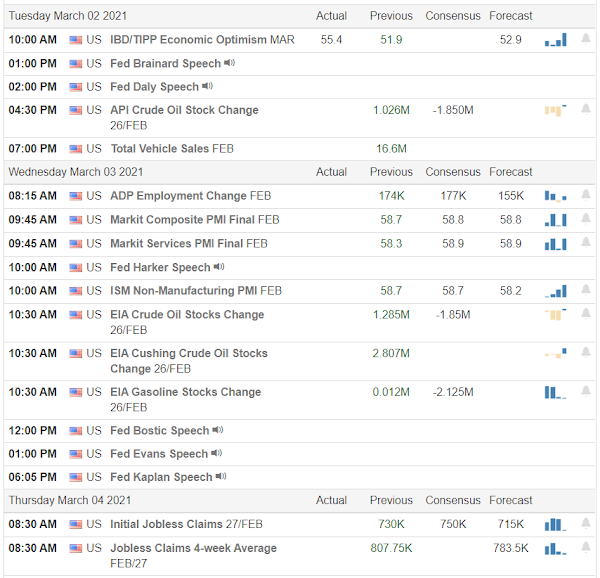This screenshot has width=600, height=578.
Task: Open Initial Jobless Claims mini chart icon
Action: point(555,524)
